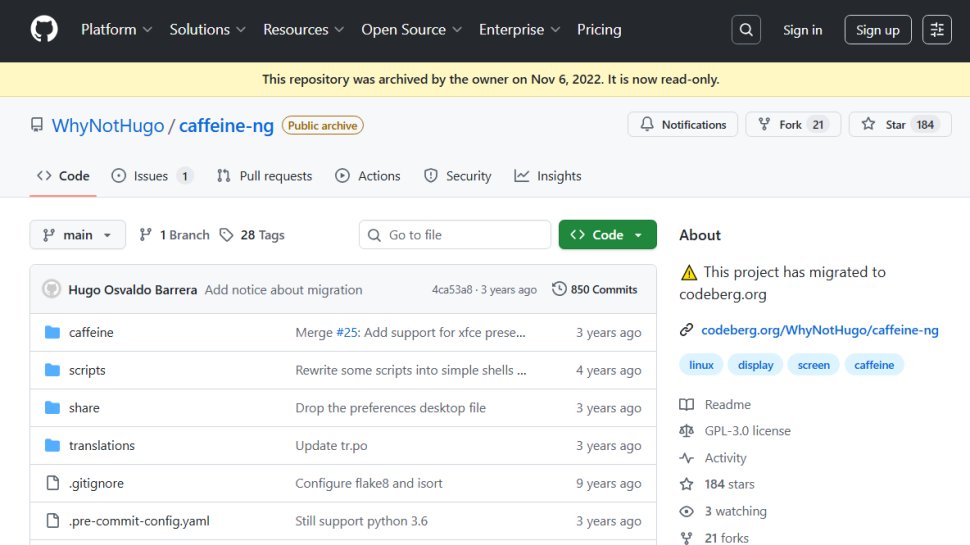This screenshot has width=970, height=545.
Task: Expand the Platform menu
Action: (x=116, y=30)
